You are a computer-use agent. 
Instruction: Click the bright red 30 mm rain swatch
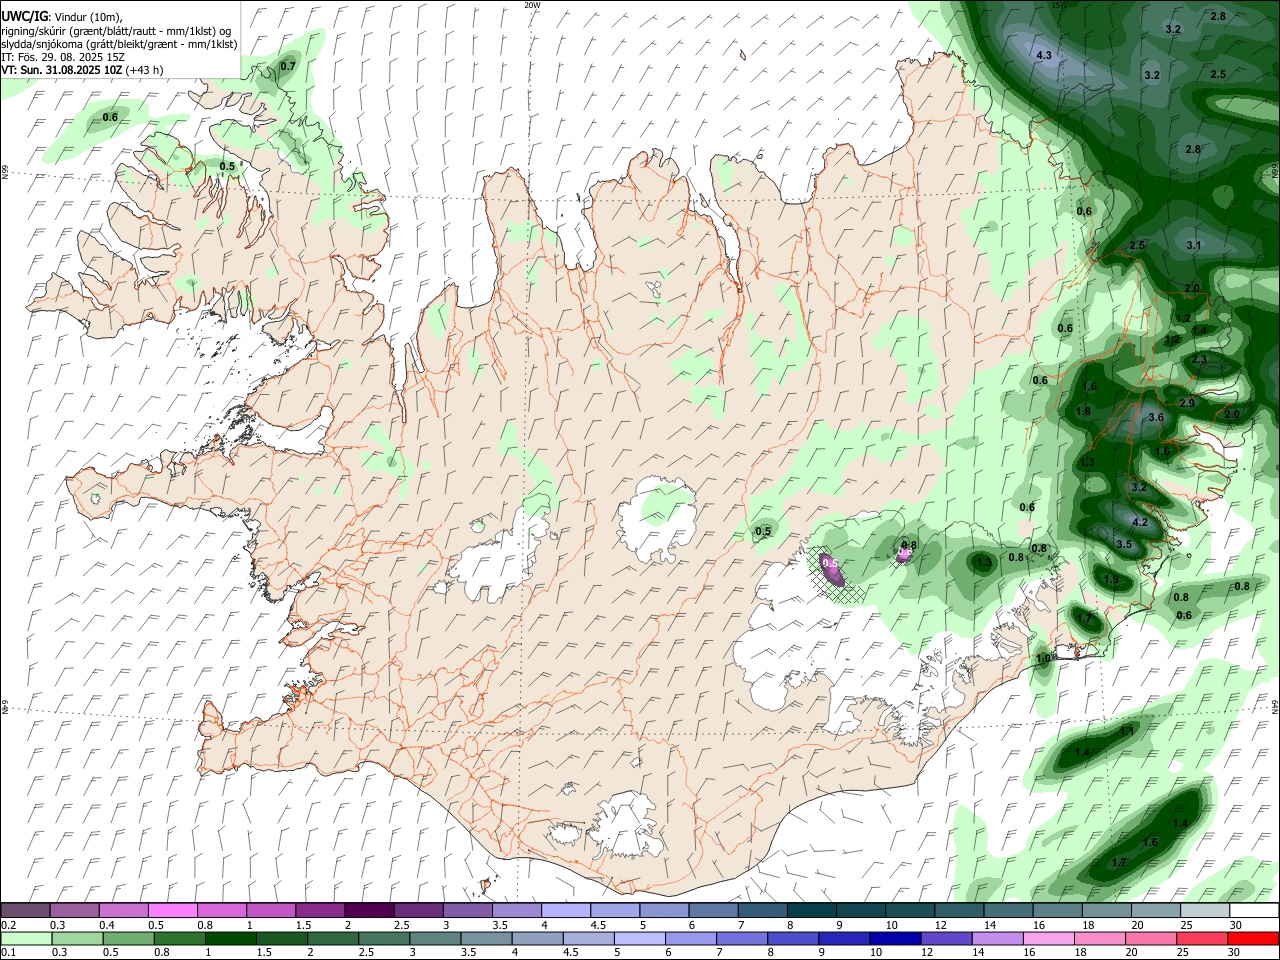tap(1253, 938)
